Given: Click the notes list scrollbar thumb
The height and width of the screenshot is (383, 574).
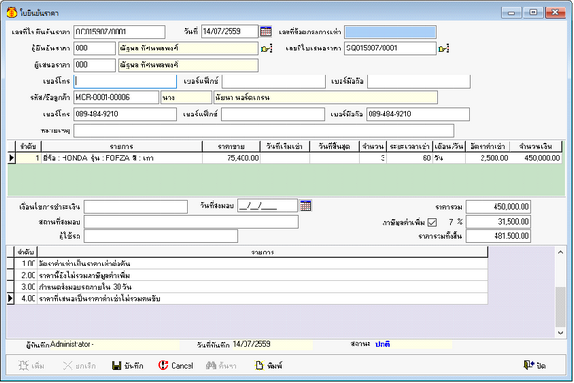Looking at the screenshot, I should click(560, 307).
